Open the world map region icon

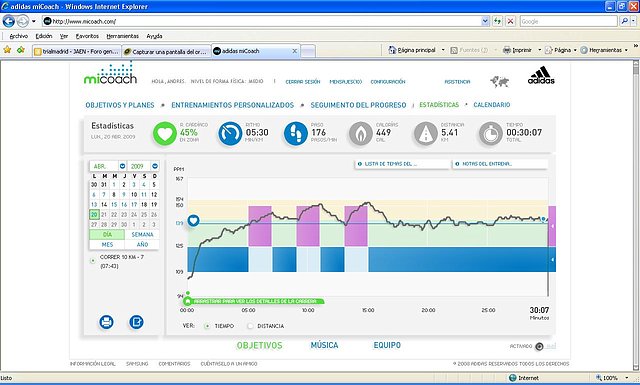click(x=500, y=82)
